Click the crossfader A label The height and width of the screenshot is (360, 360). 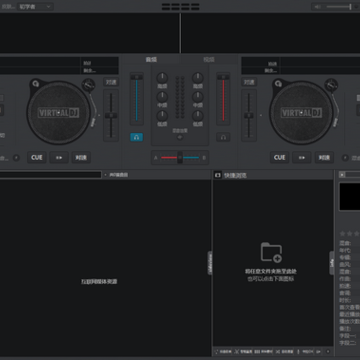[x=156, y=158]
